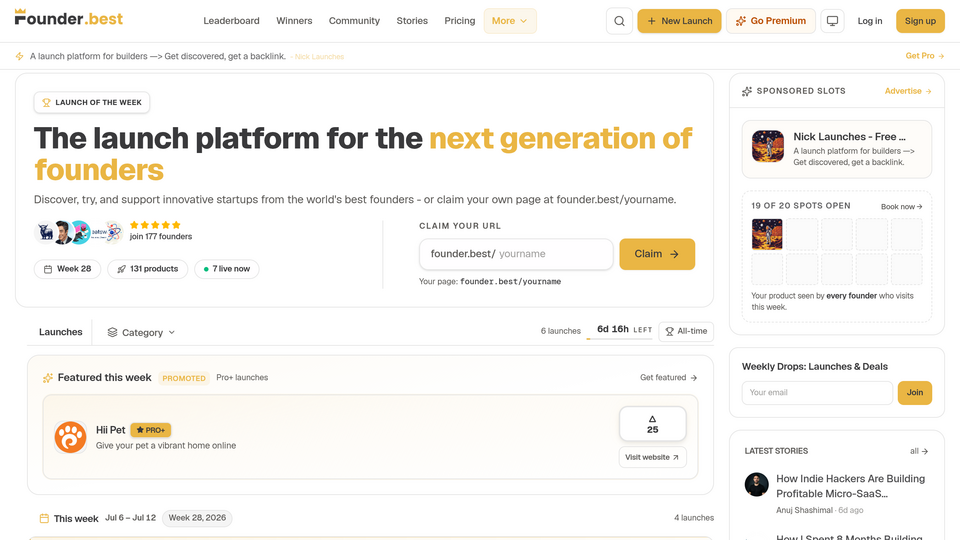
Task: Click the Week 28 pill
Action: [x=67, y=269]
